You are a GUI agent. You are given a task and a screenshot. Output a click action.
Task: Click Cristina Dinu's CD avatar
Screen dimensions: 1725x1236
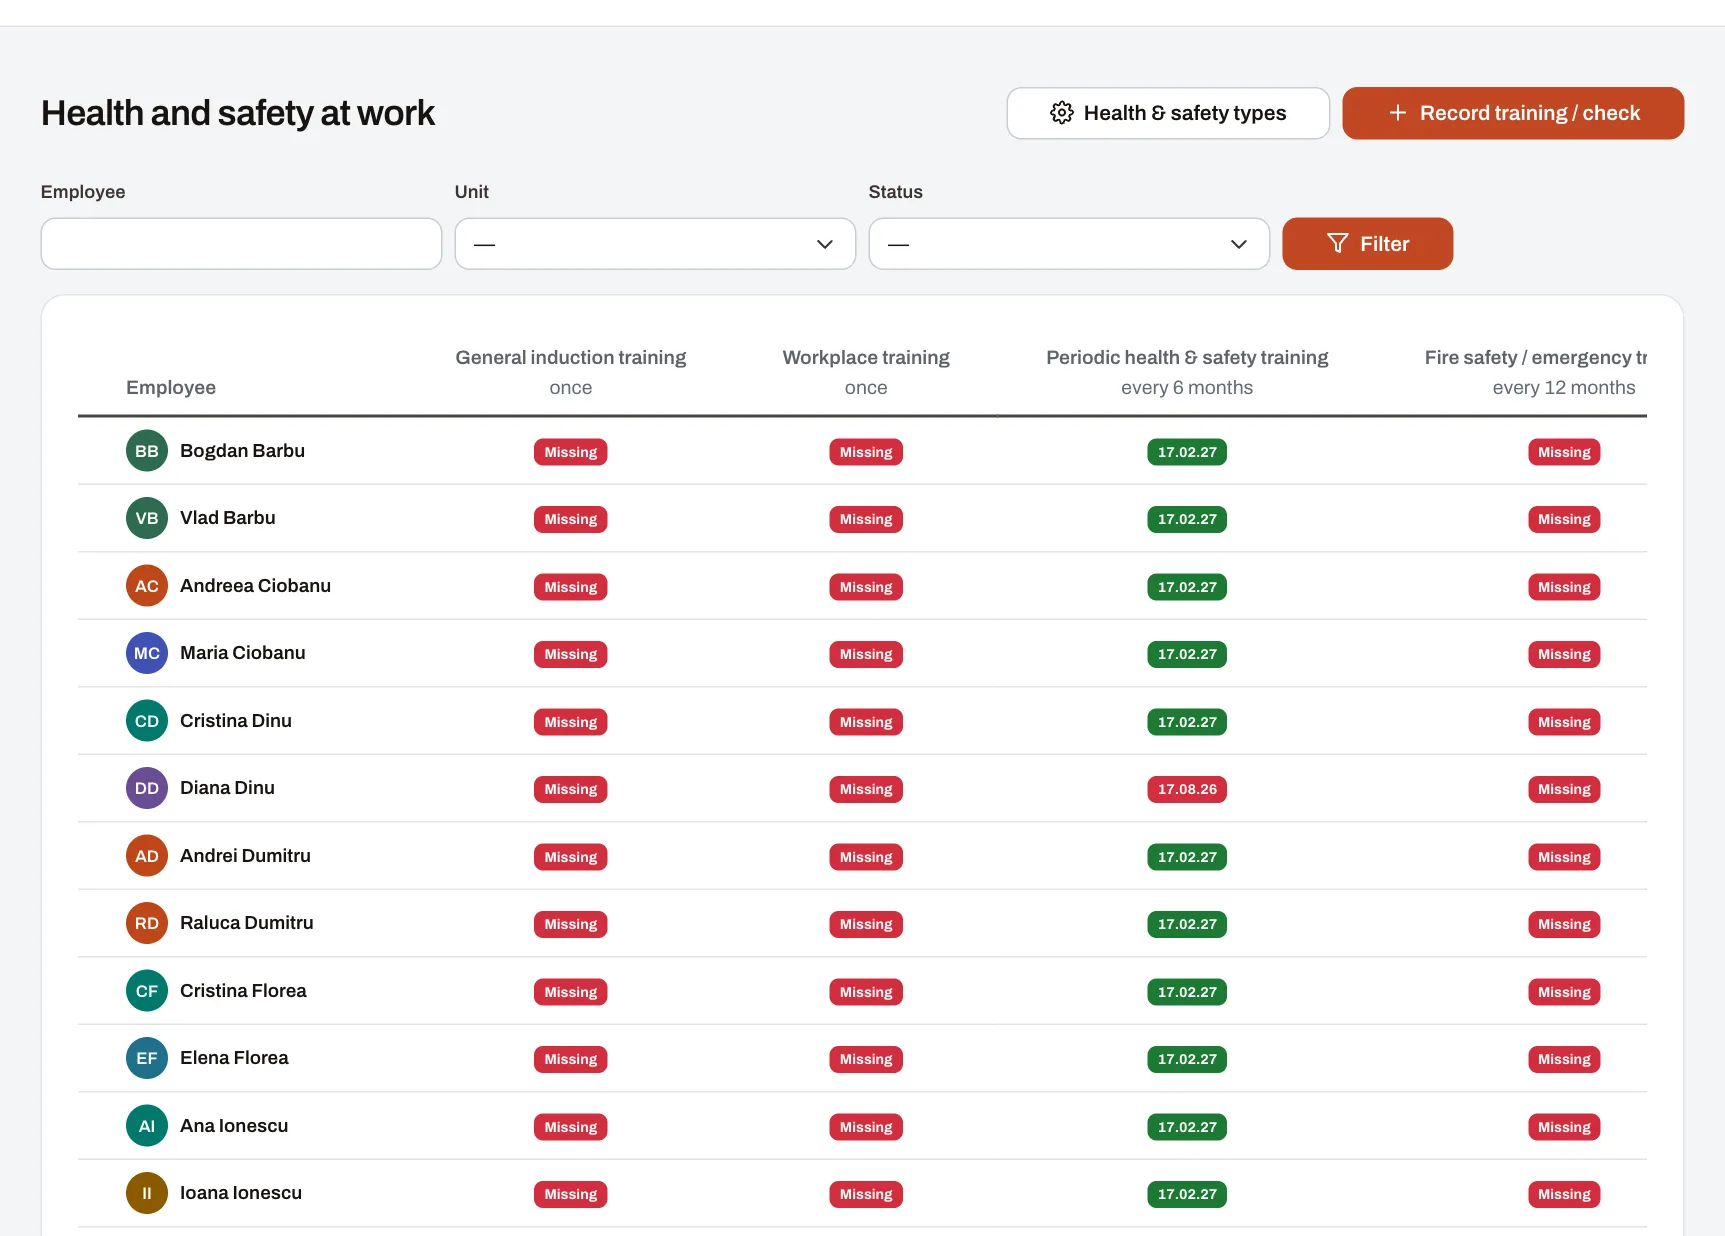coord(147,721)
